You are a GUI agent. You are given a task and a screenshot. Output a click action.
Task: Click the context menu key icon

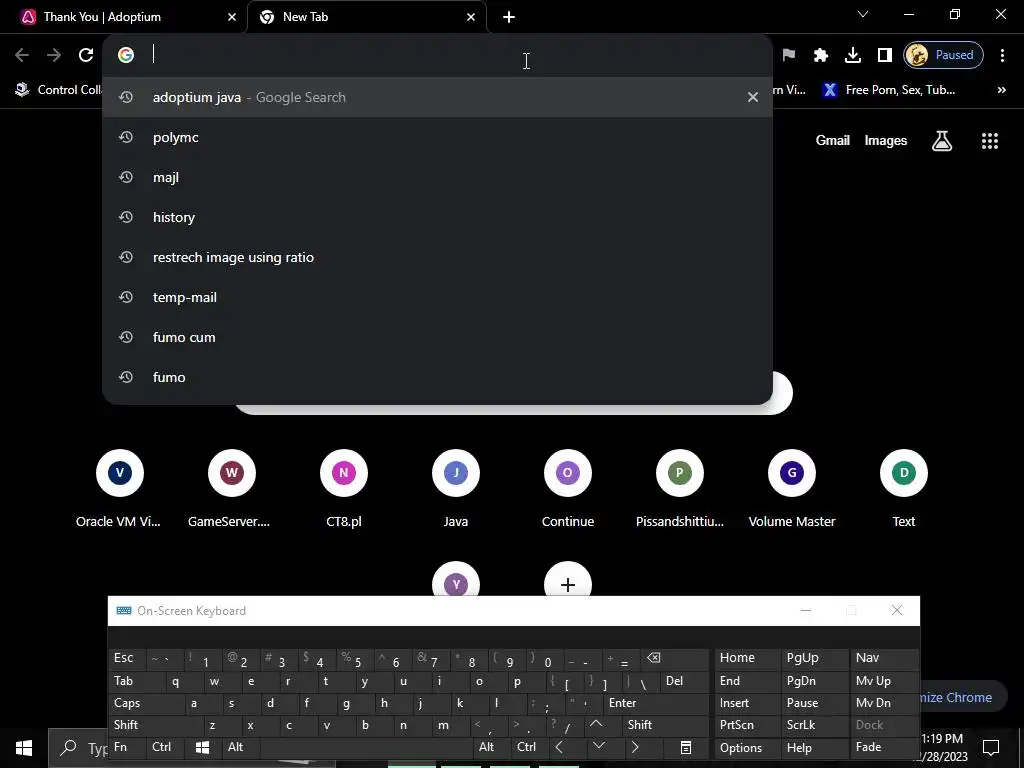pyautogui.click(x=686, y=747)
